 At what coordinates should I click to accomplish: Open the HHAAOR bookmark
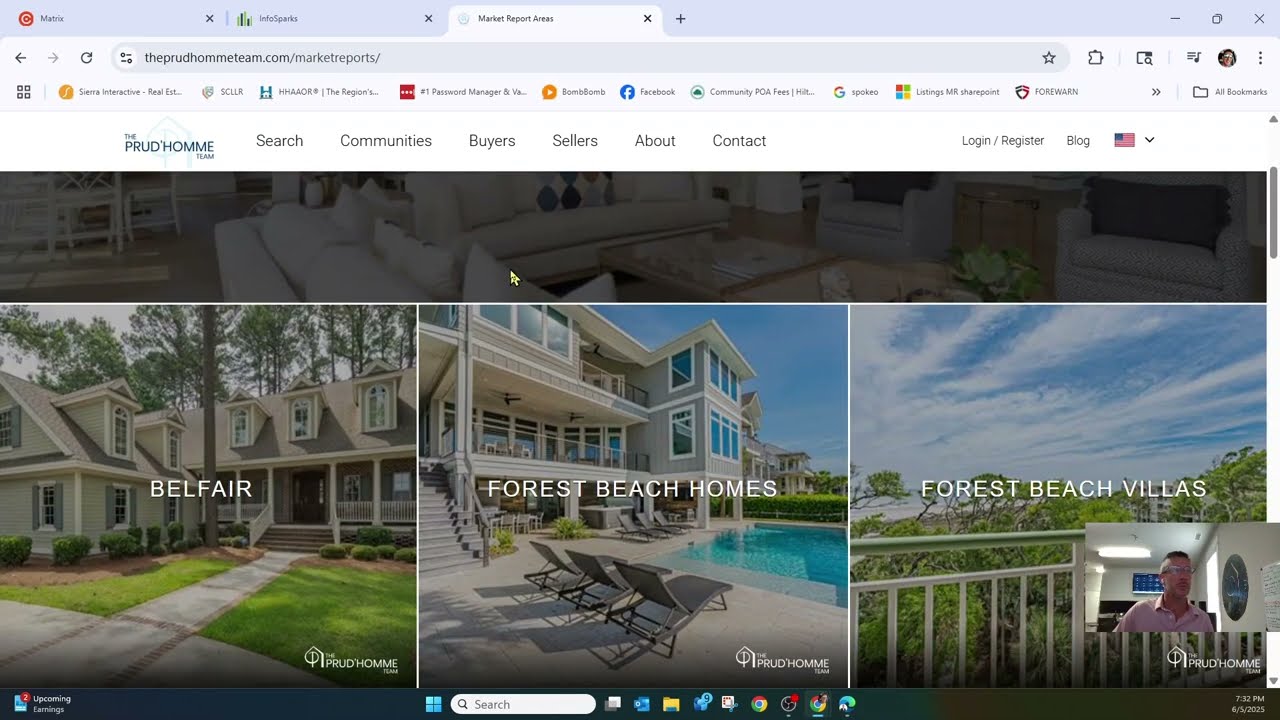[319, 92]
